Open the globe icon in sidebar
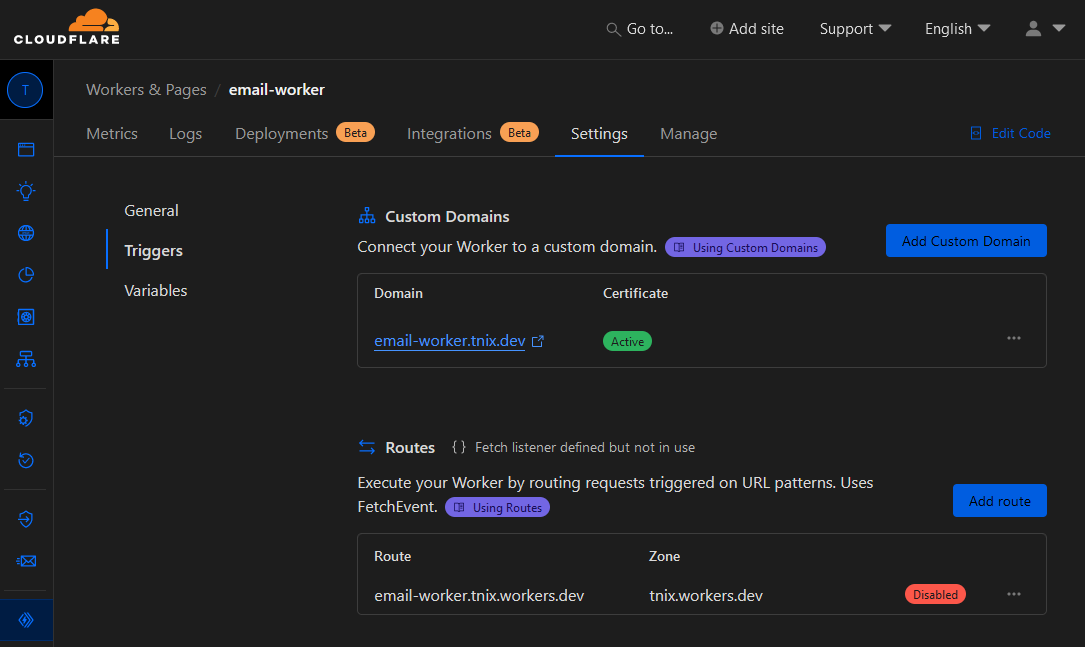 coord(26,233)
